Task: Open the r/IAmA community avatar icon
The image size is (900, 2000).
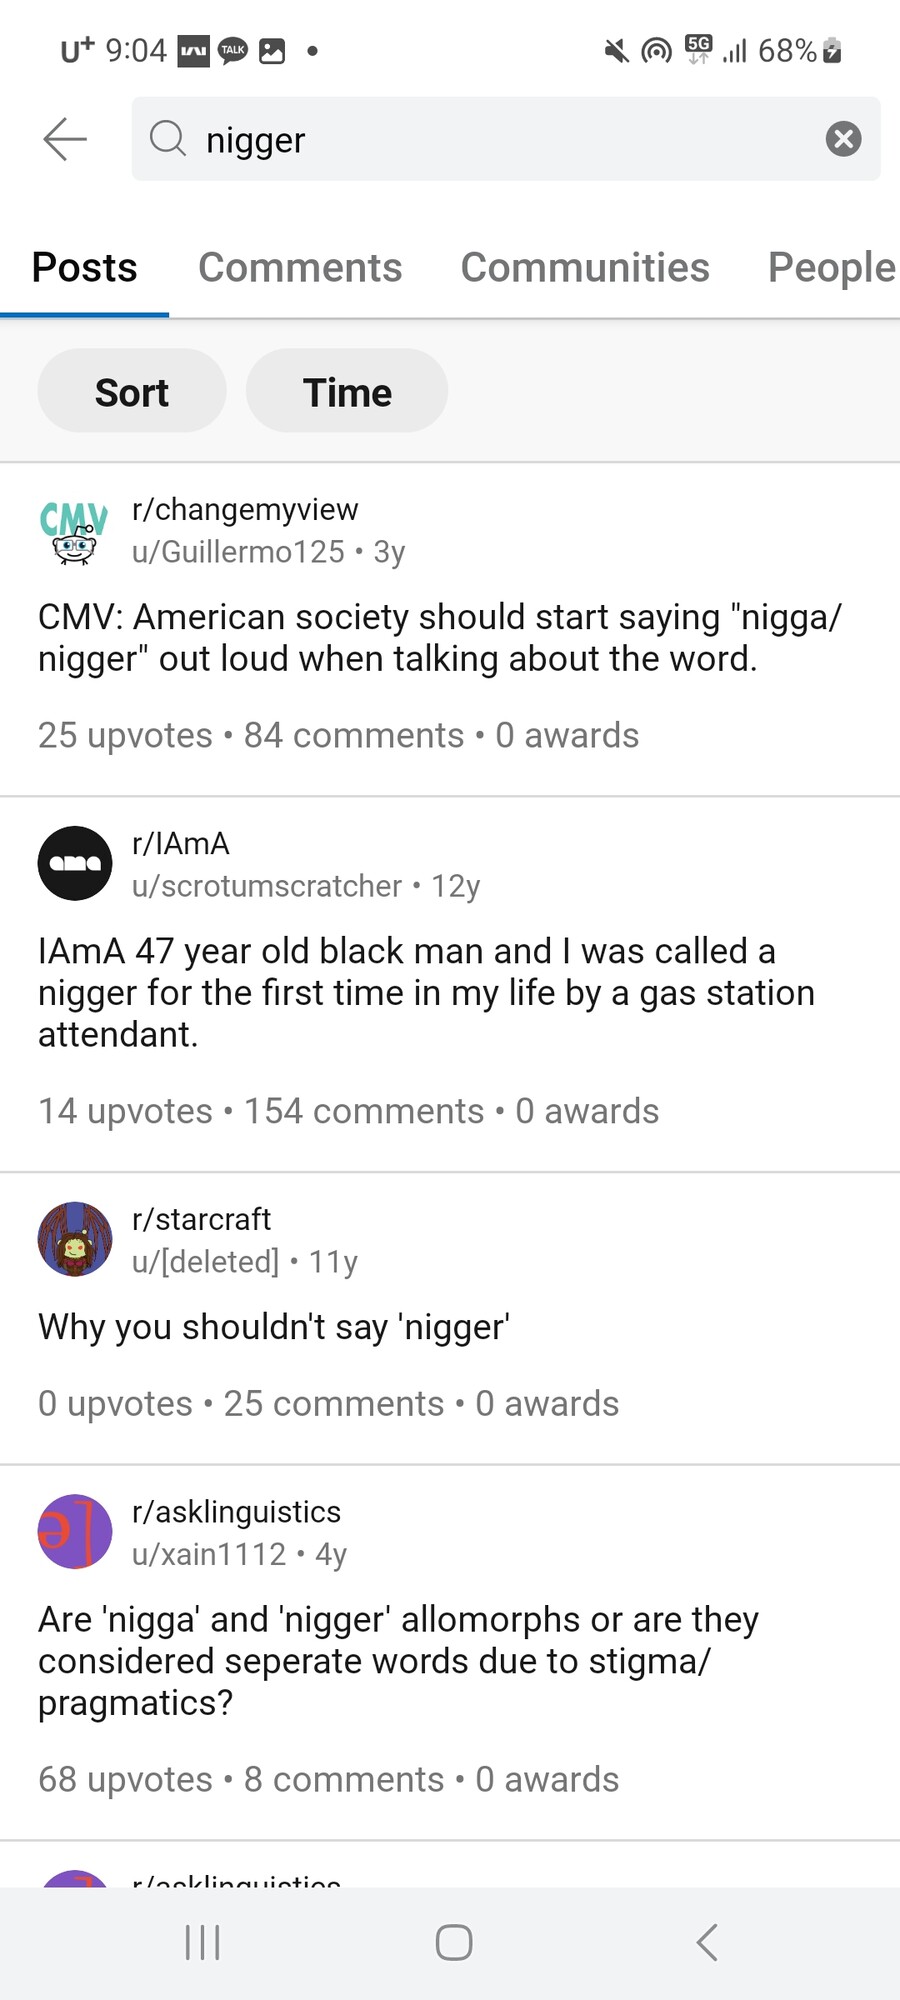Action: coord(75,863)
